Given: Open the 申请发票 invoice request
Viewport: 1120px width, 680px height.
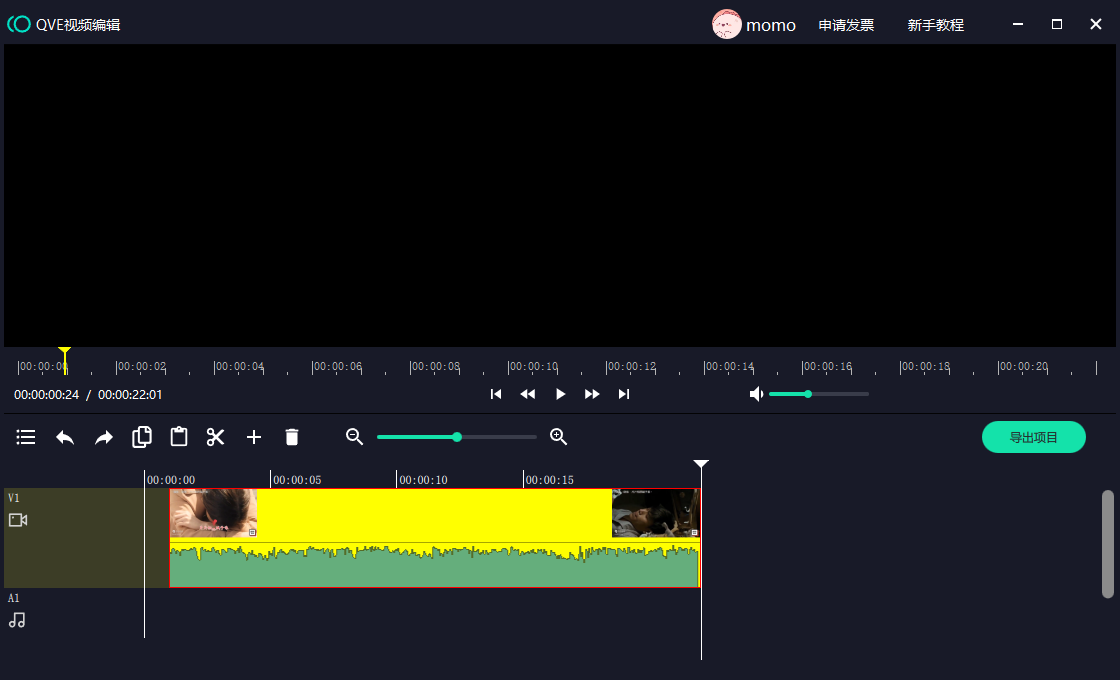Looking at the screenshot, I should [846, 25].
